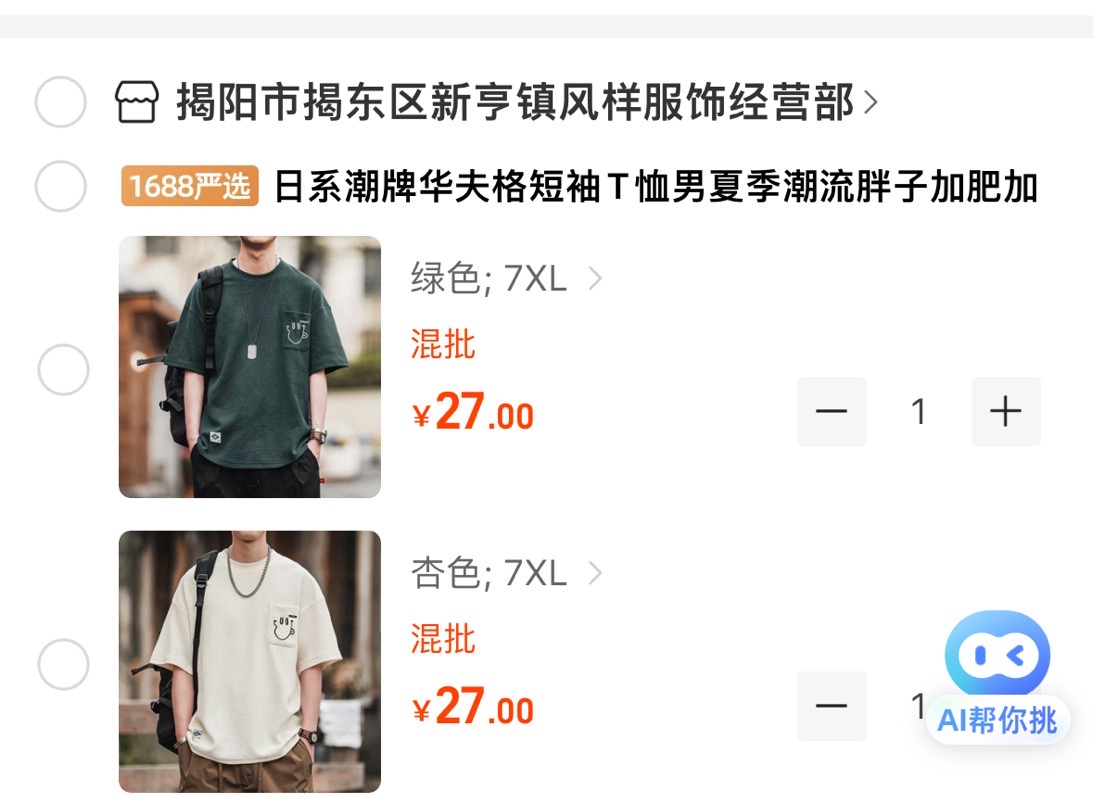Select the entire shop's items checkbox
Viewport: 1093px width, 795px height.
click(x=61, y=102)
